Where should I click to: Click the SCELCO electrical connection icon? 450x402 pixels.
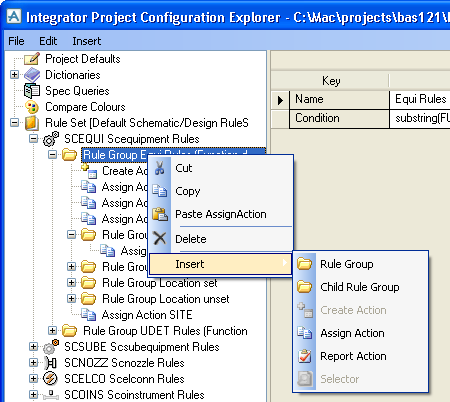(51, 379)
